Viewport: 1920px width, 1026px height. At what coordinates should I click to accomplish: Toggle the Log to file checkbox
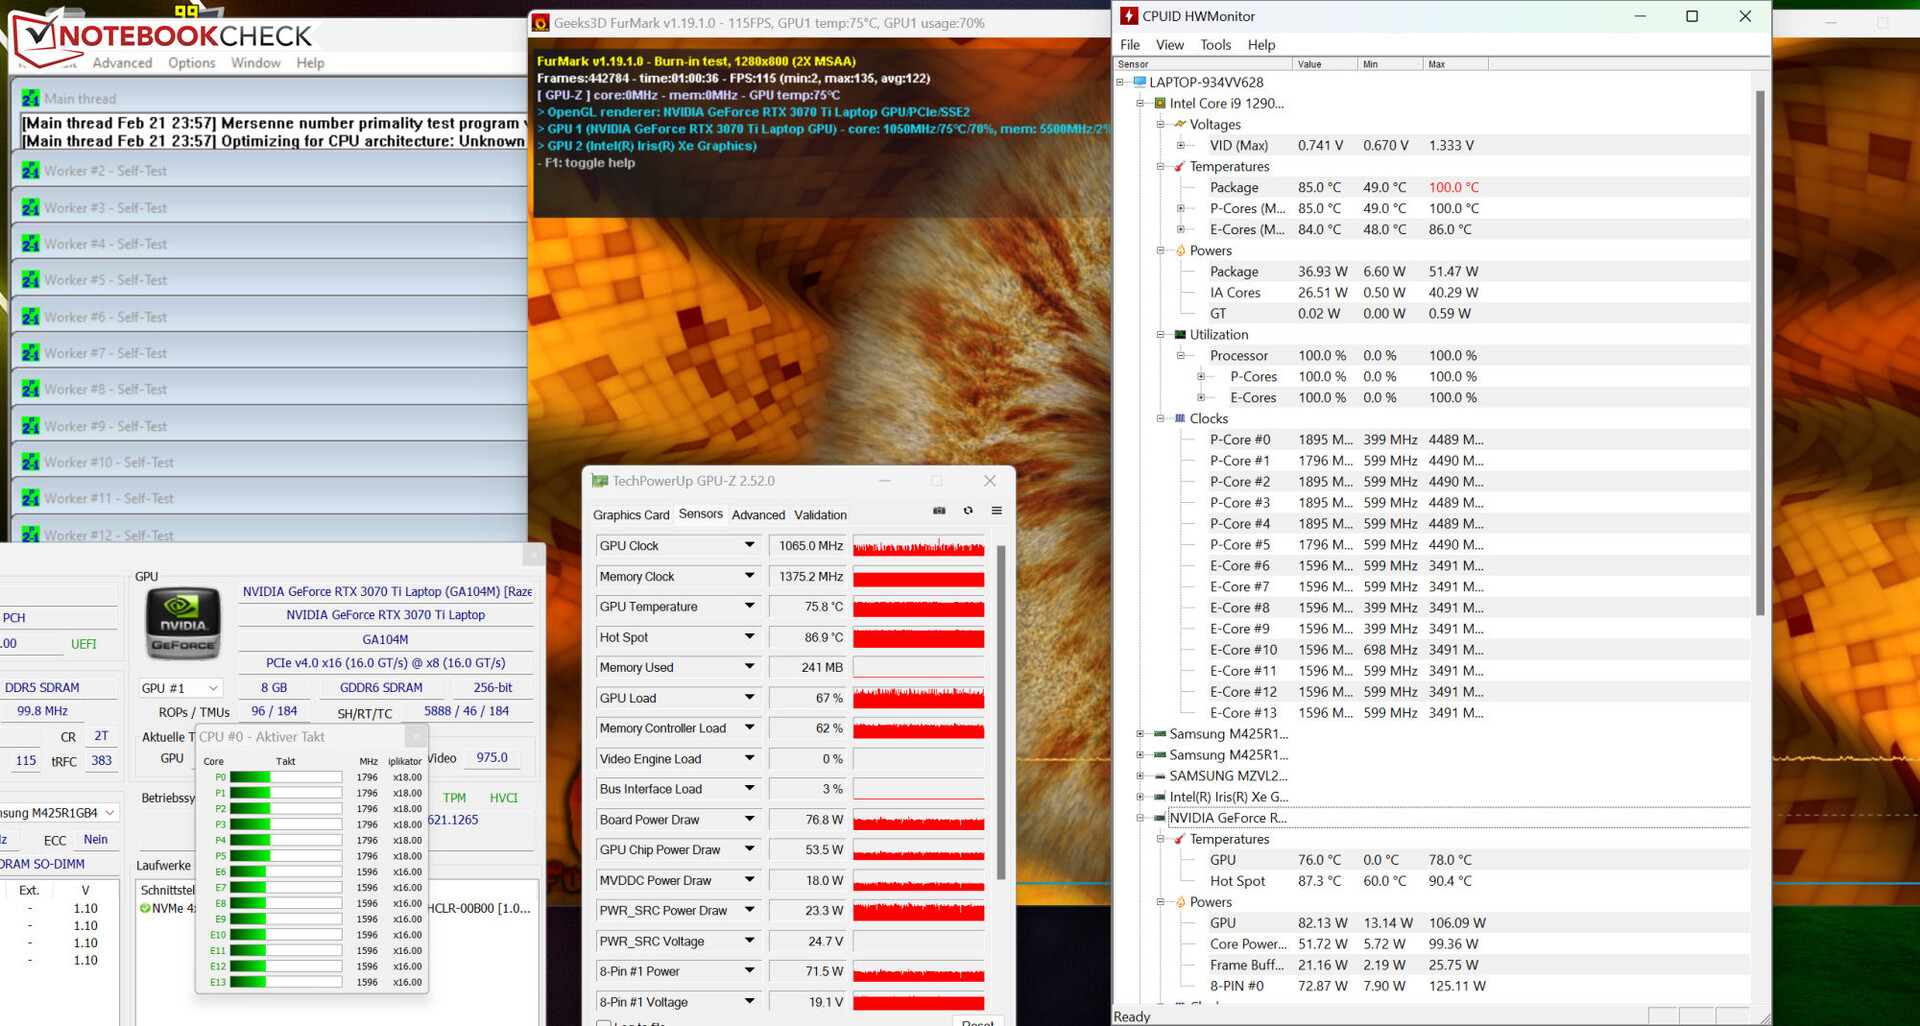click(604, 1022)
